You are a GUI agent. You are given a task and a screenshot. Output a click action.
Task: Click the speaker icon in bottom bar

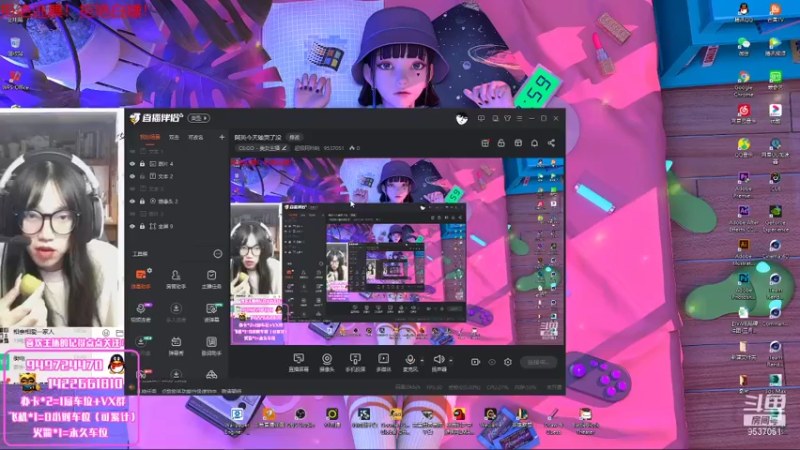[438, 360]
